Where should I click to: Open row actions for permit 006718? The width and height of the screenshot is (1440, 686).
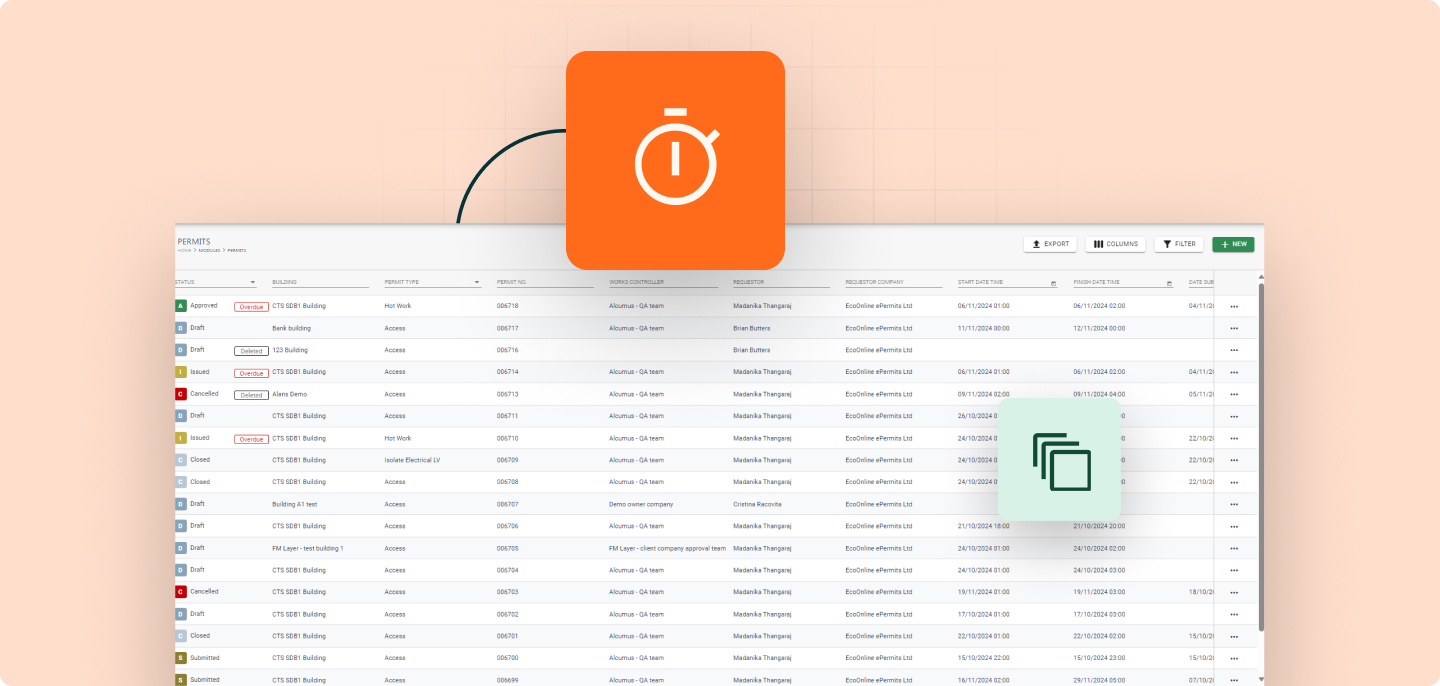pos(1233,306)
